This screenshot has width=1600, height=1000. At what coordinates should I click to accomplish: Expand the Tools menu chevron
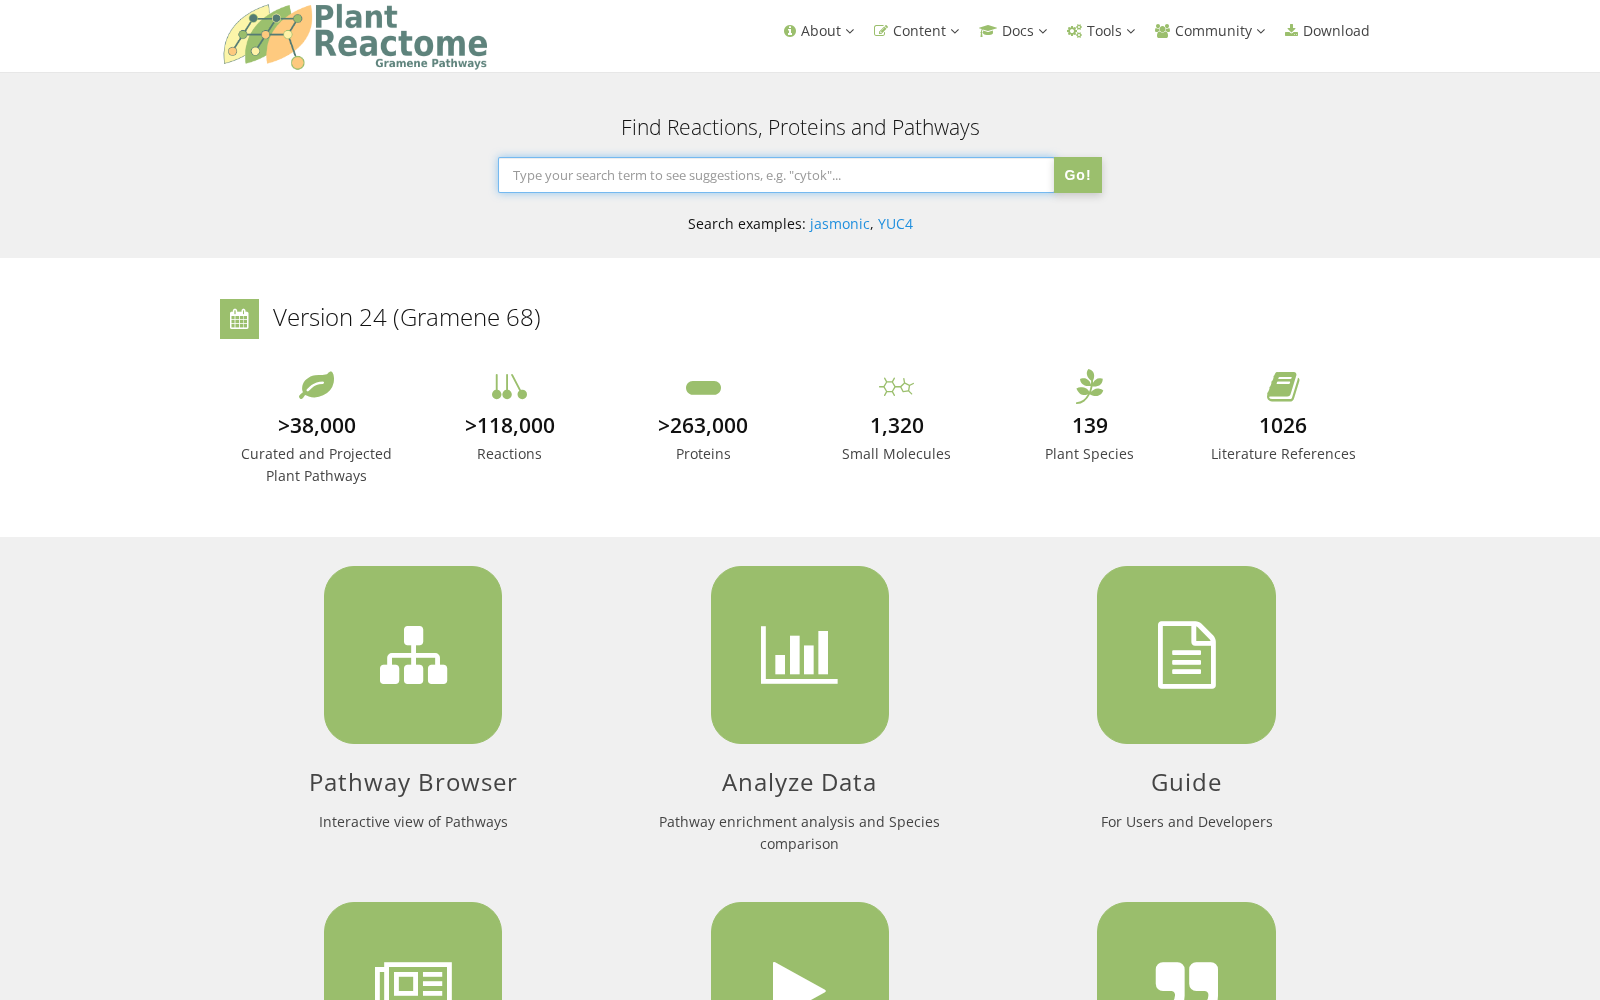[1131, 31]
